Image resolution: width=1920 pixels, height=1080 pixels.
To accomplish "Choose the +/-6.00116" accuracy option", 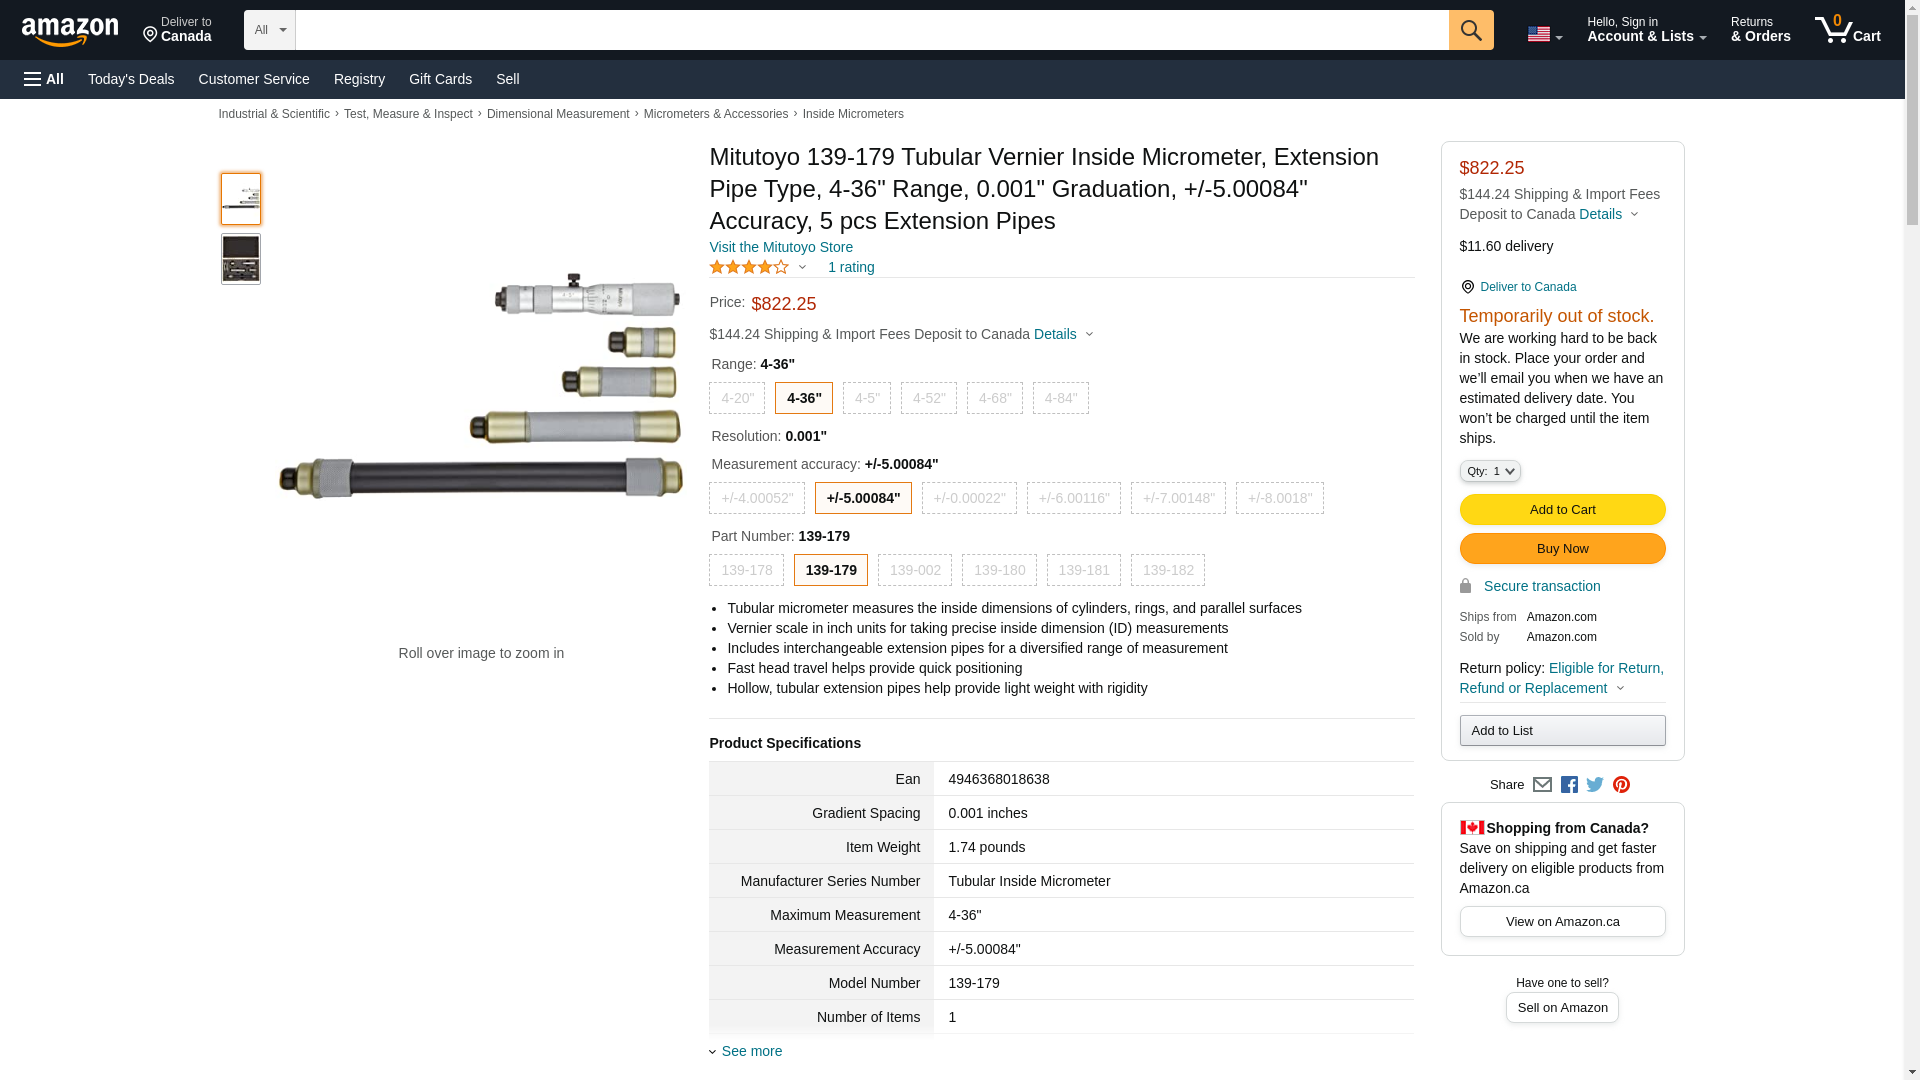I will [x=1073, y=498].
